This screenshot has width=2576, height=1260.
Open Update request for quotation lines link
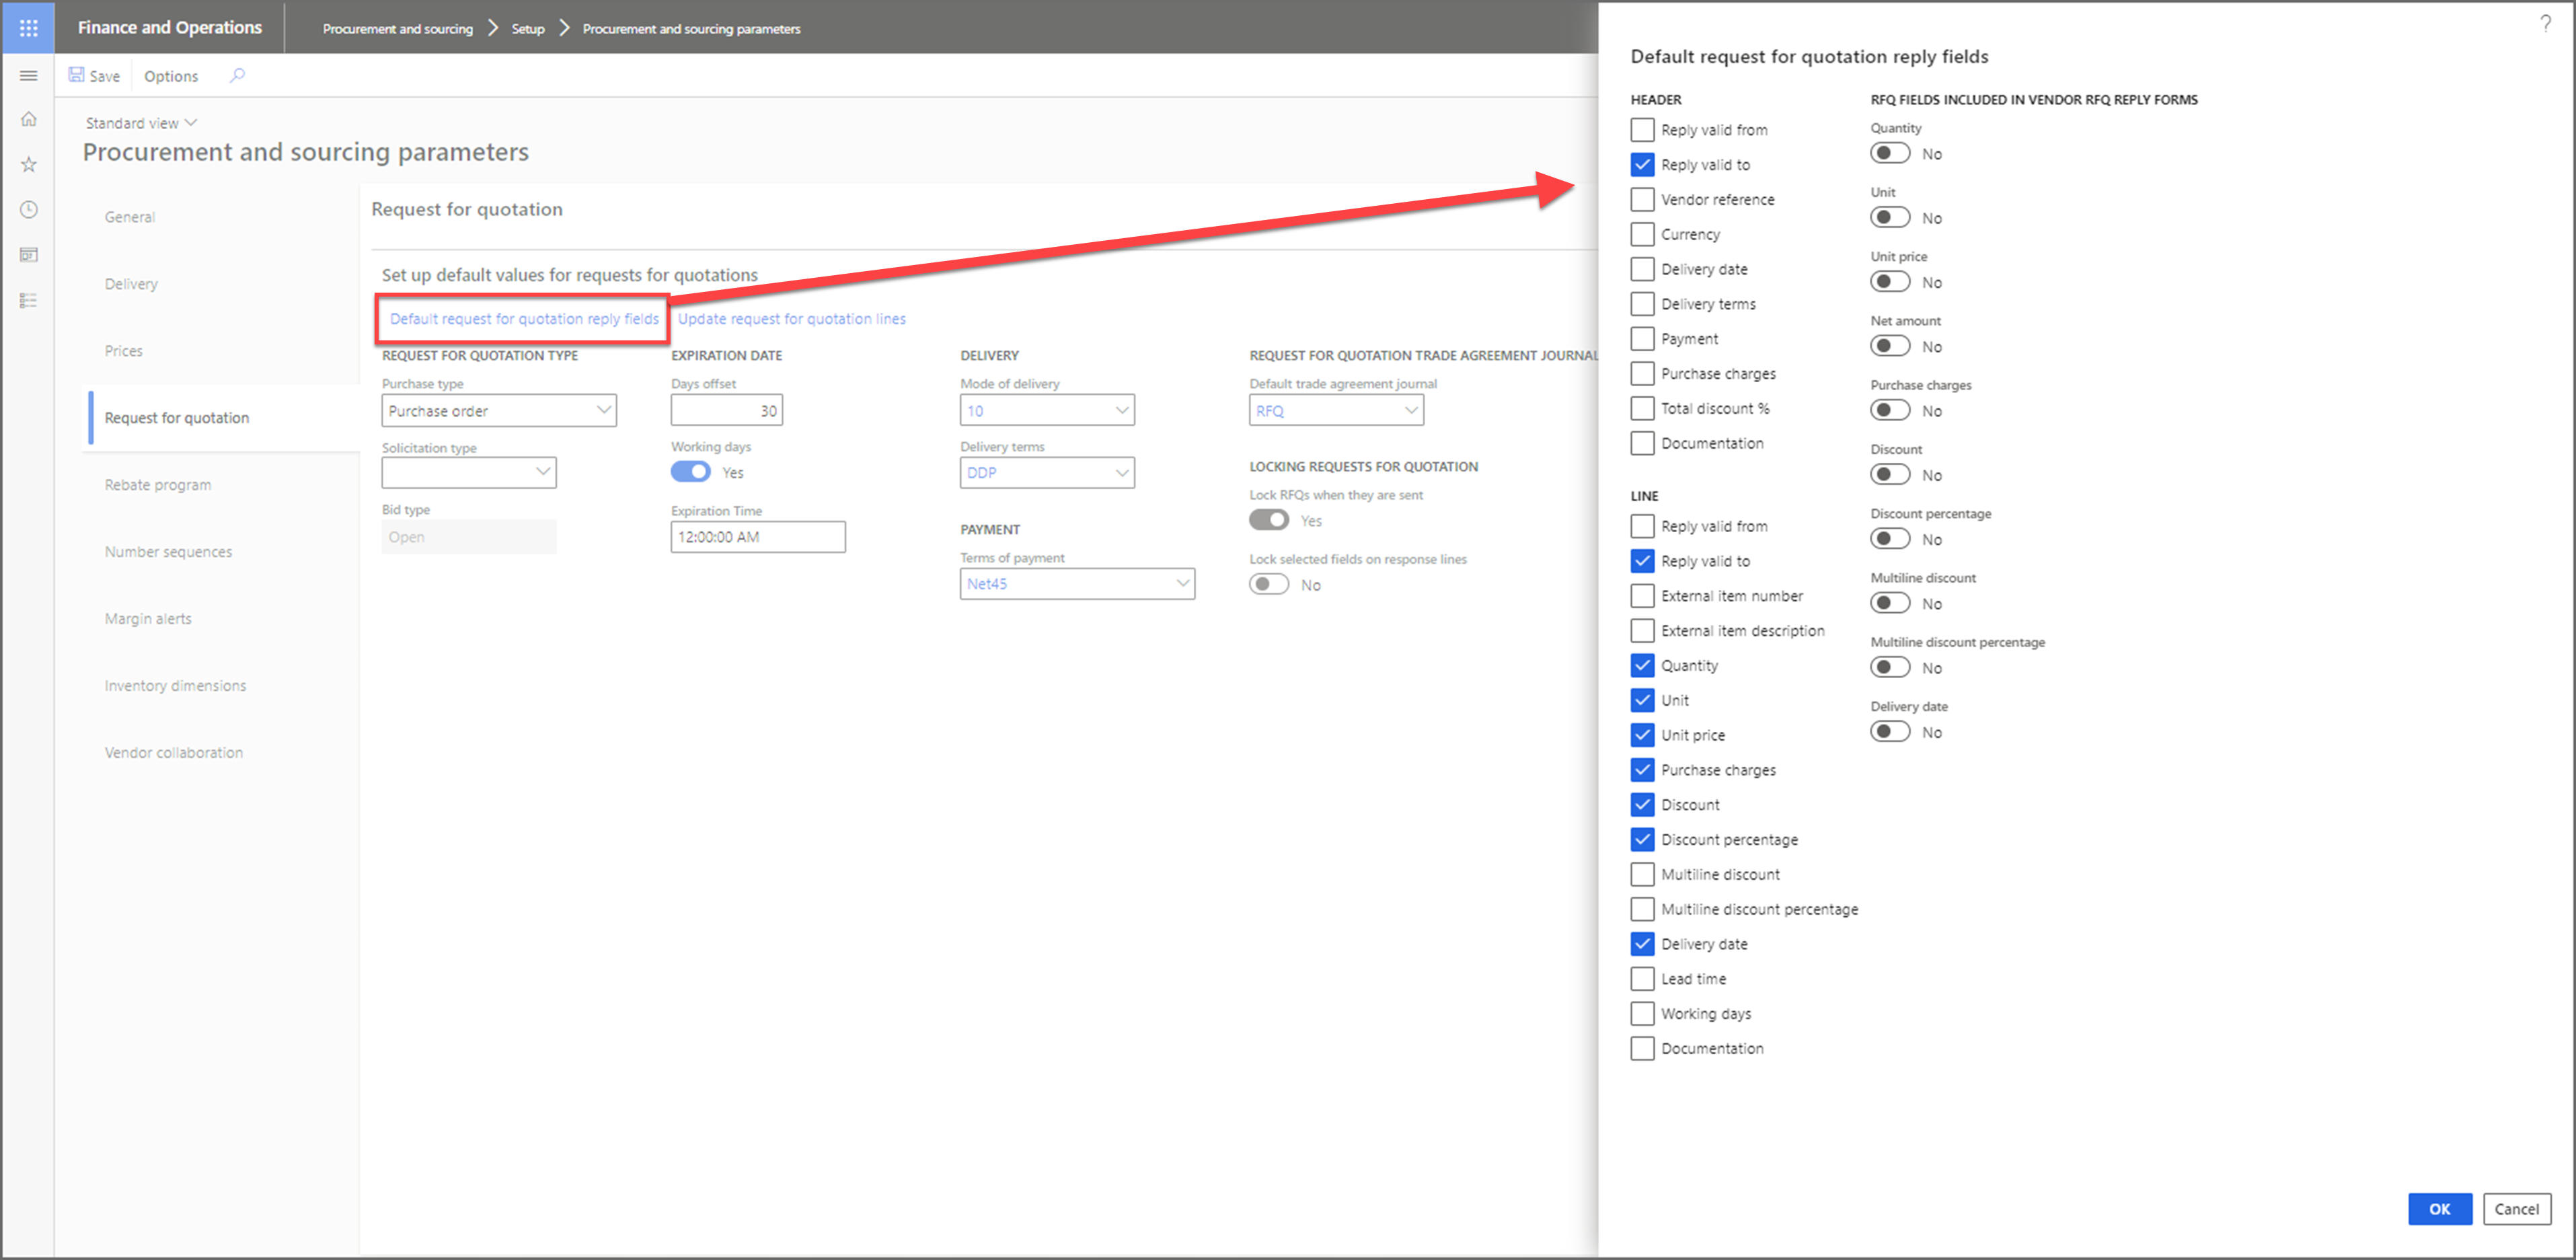792,319
